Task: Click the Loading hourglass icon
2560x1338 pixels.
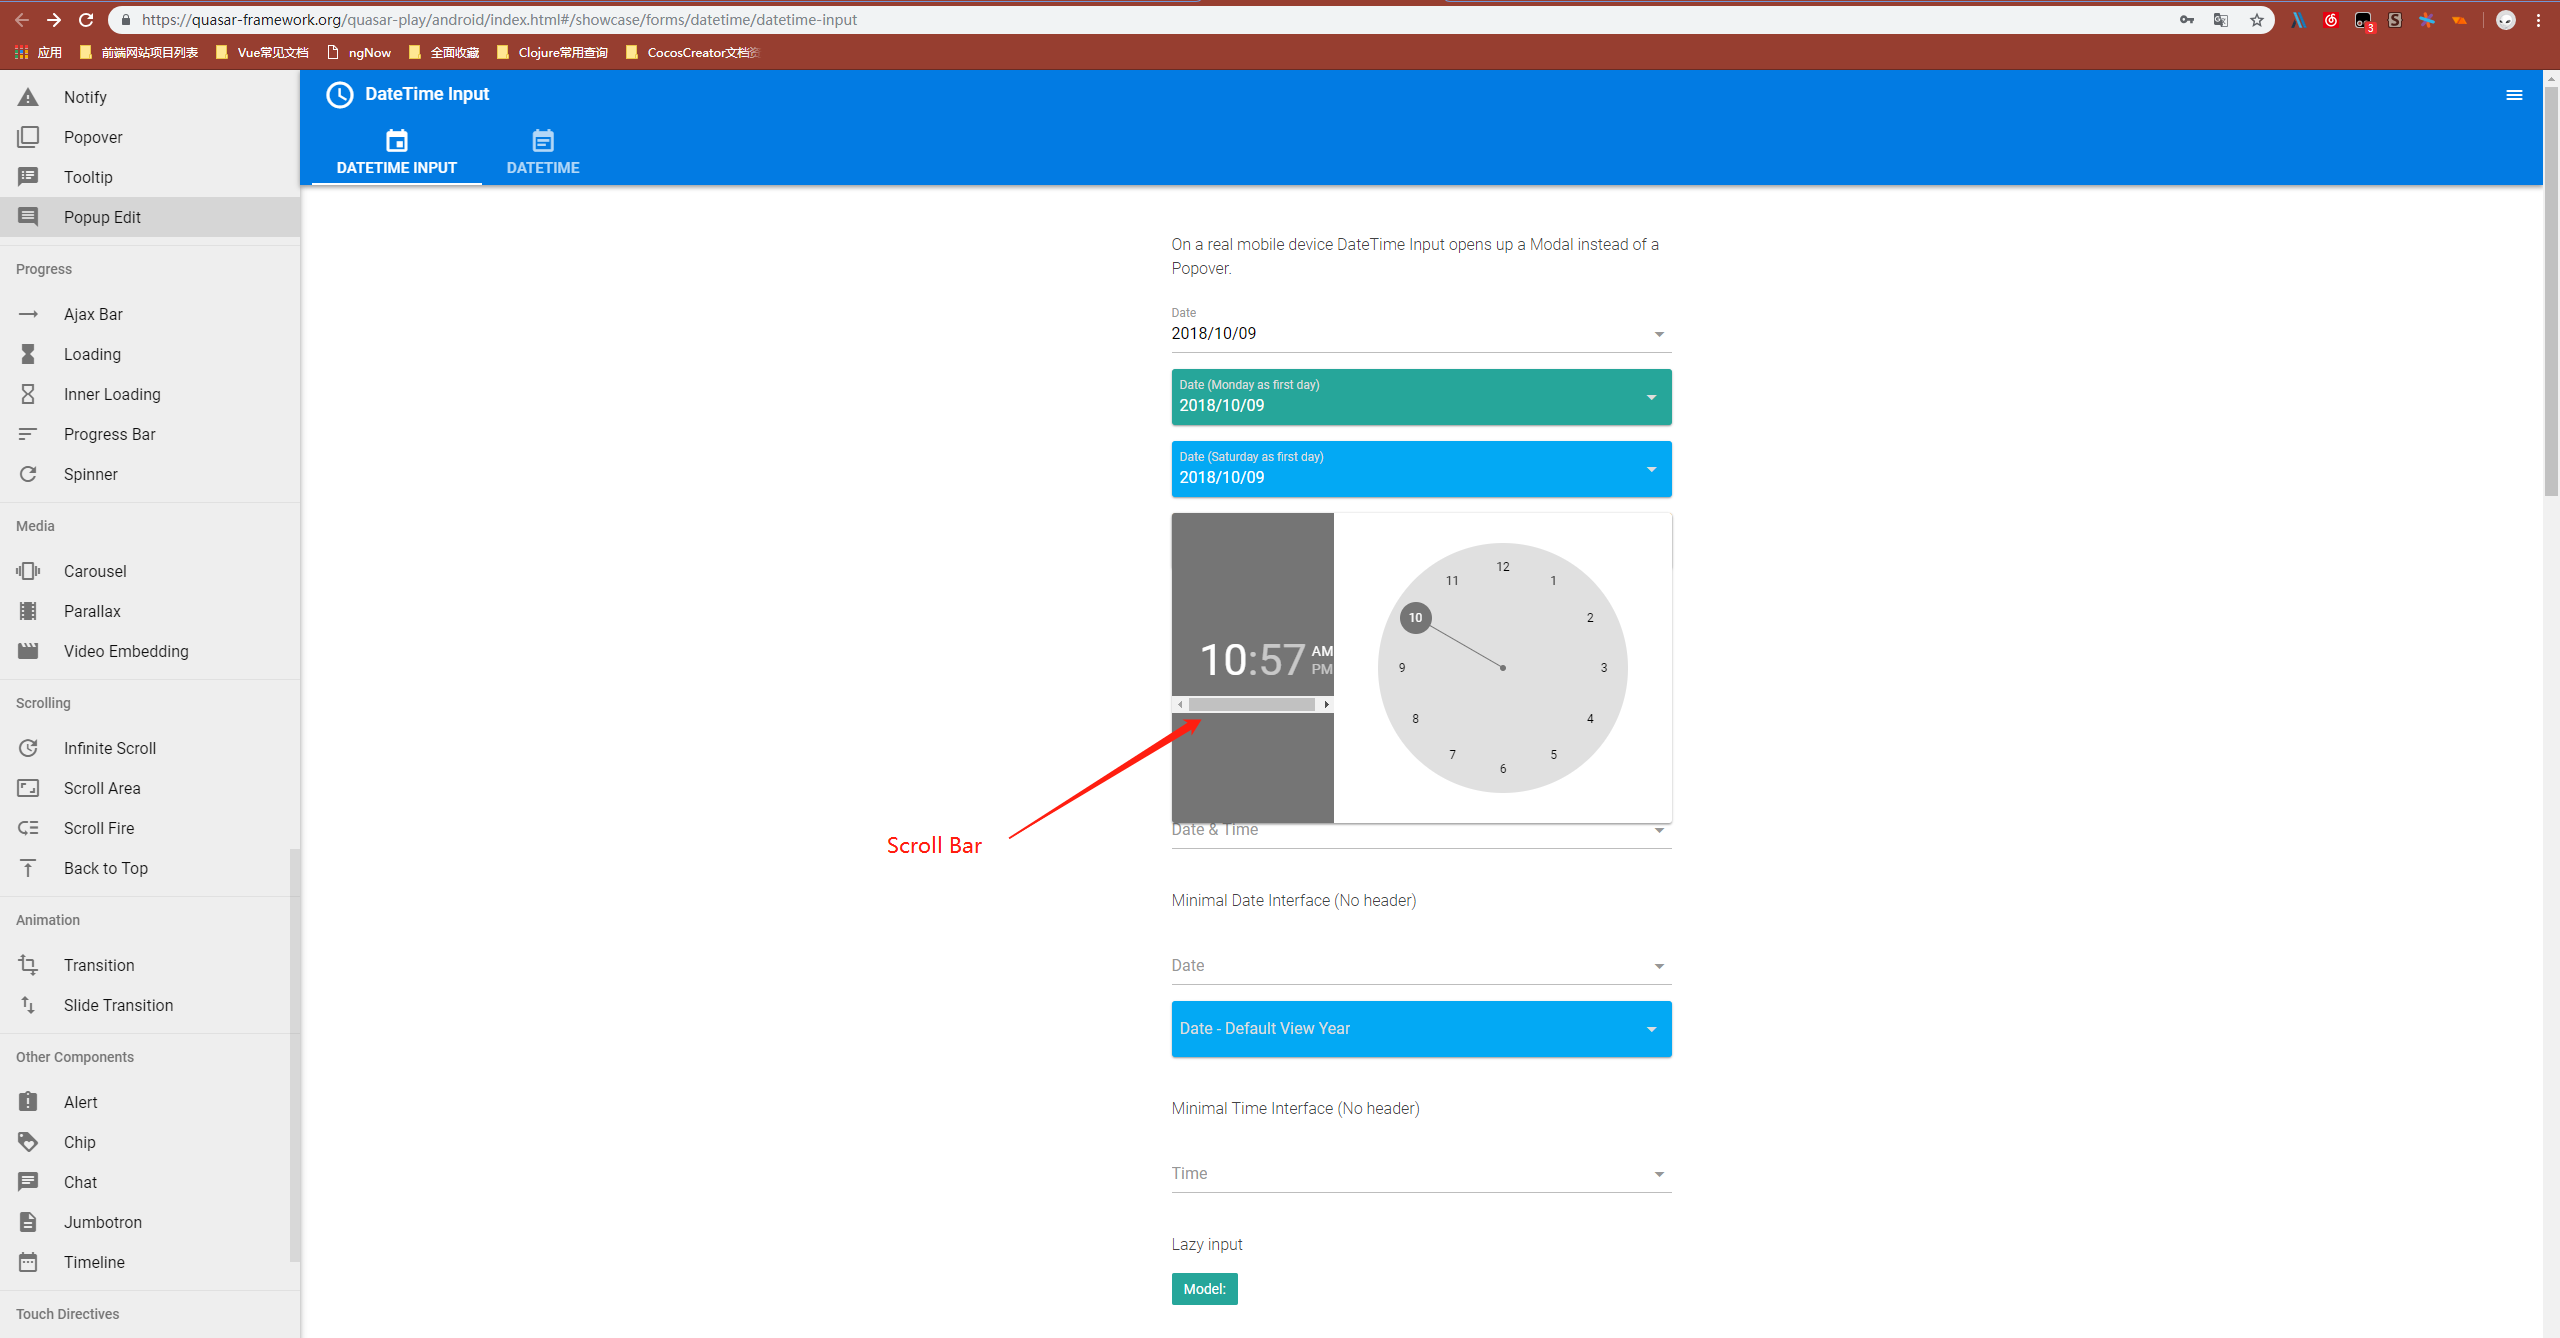Action: click(x=28, y=354)
